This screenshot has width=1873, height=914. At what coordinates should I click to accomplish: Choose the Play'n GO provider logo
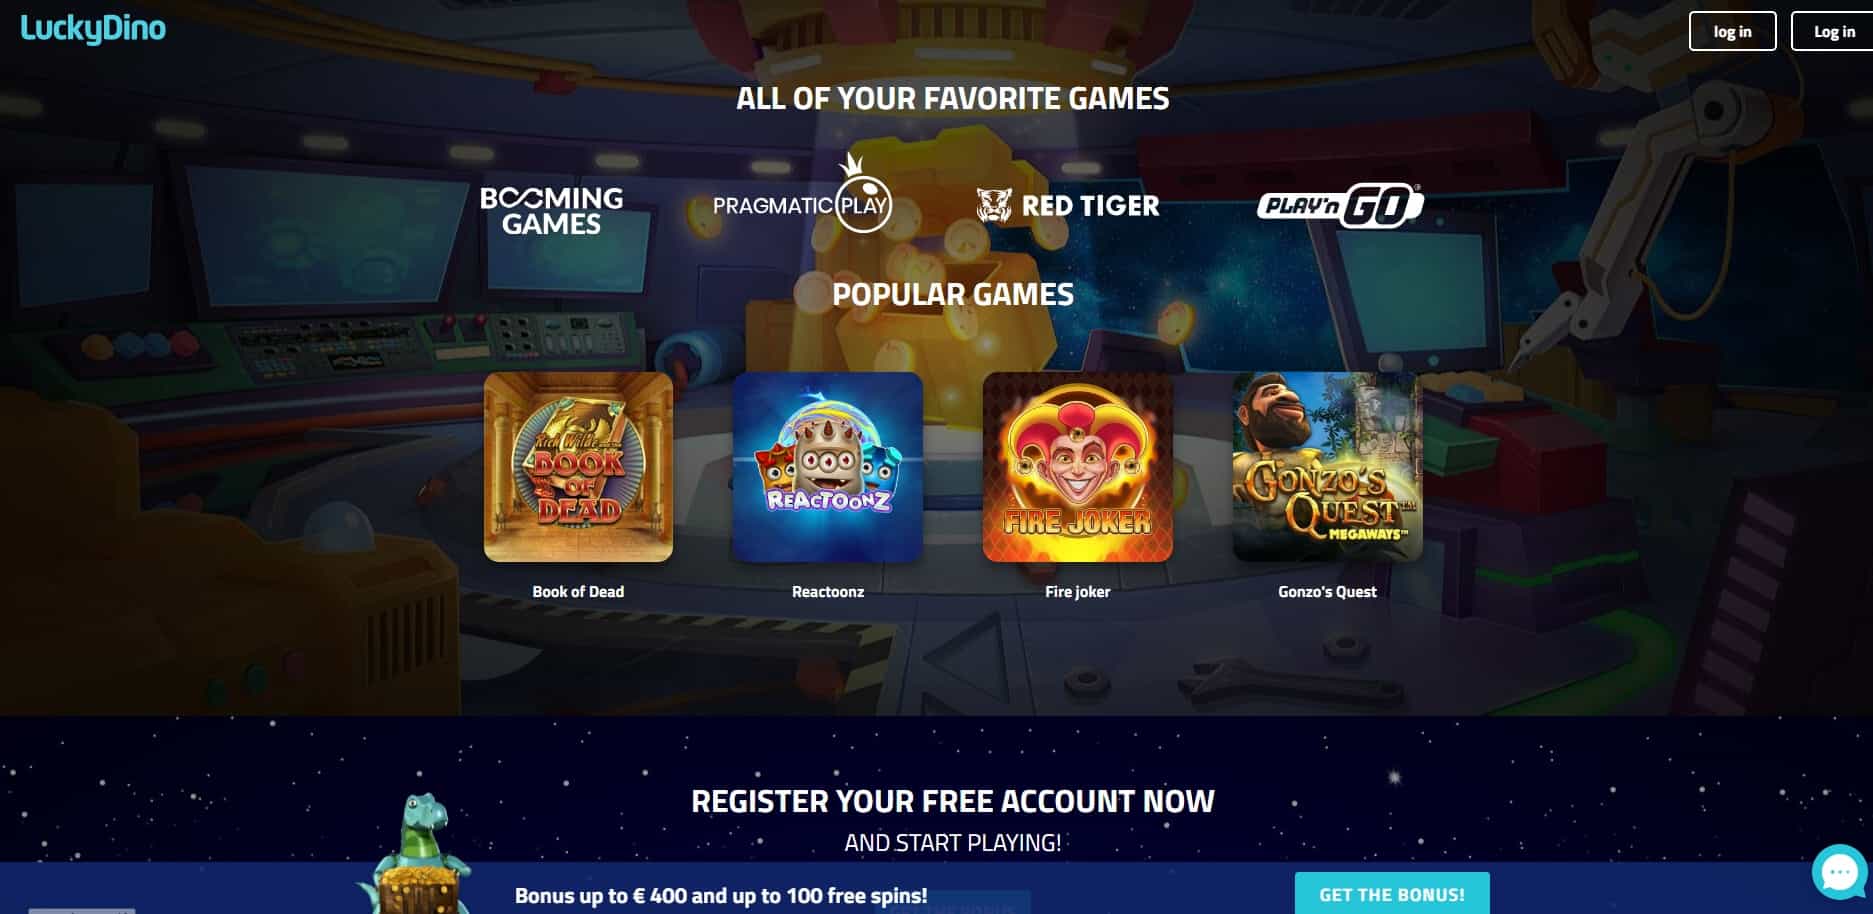coord(1340,206)
